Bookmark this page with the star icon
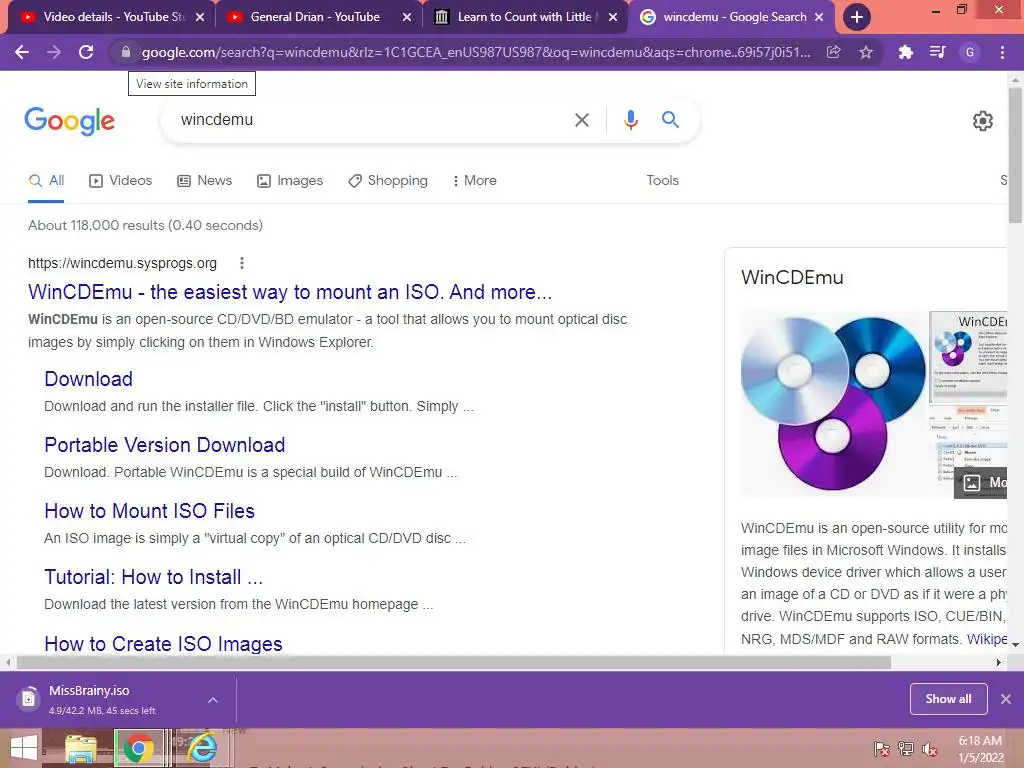This screenshot has width=1024, height=768. [x=866, y=52]
